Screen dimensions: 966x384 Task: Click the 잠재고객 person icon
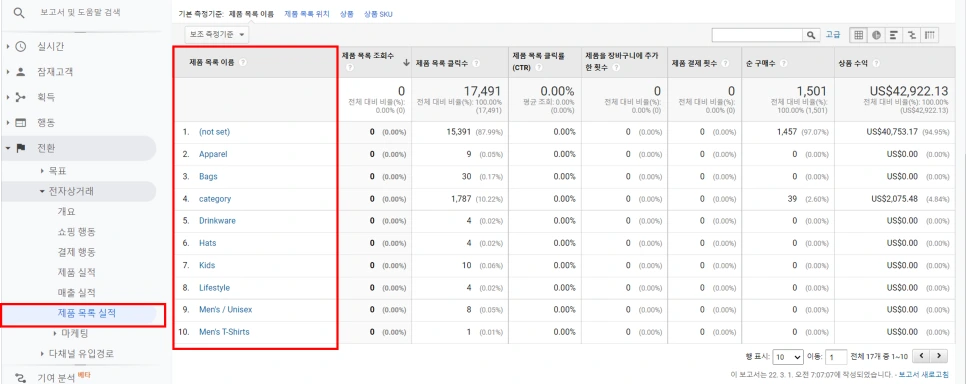[20, 71]
